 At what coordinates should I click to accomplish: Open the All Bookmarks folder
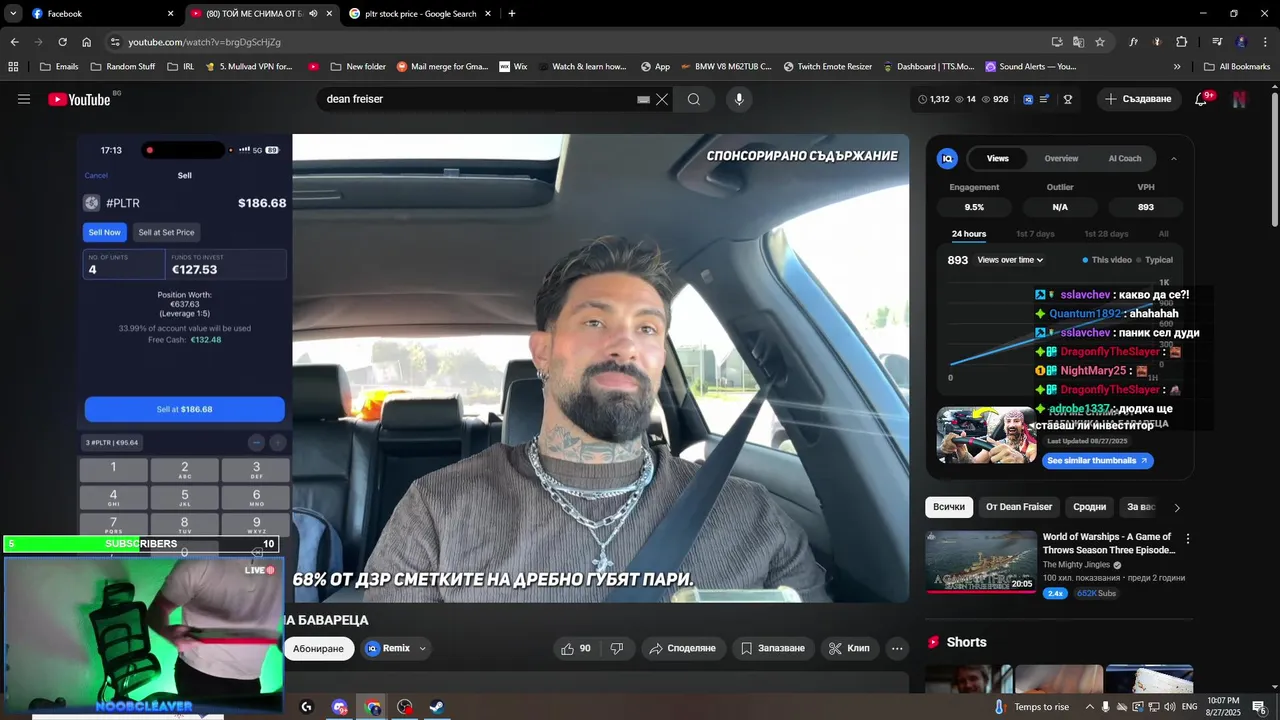coord(1236,67)
